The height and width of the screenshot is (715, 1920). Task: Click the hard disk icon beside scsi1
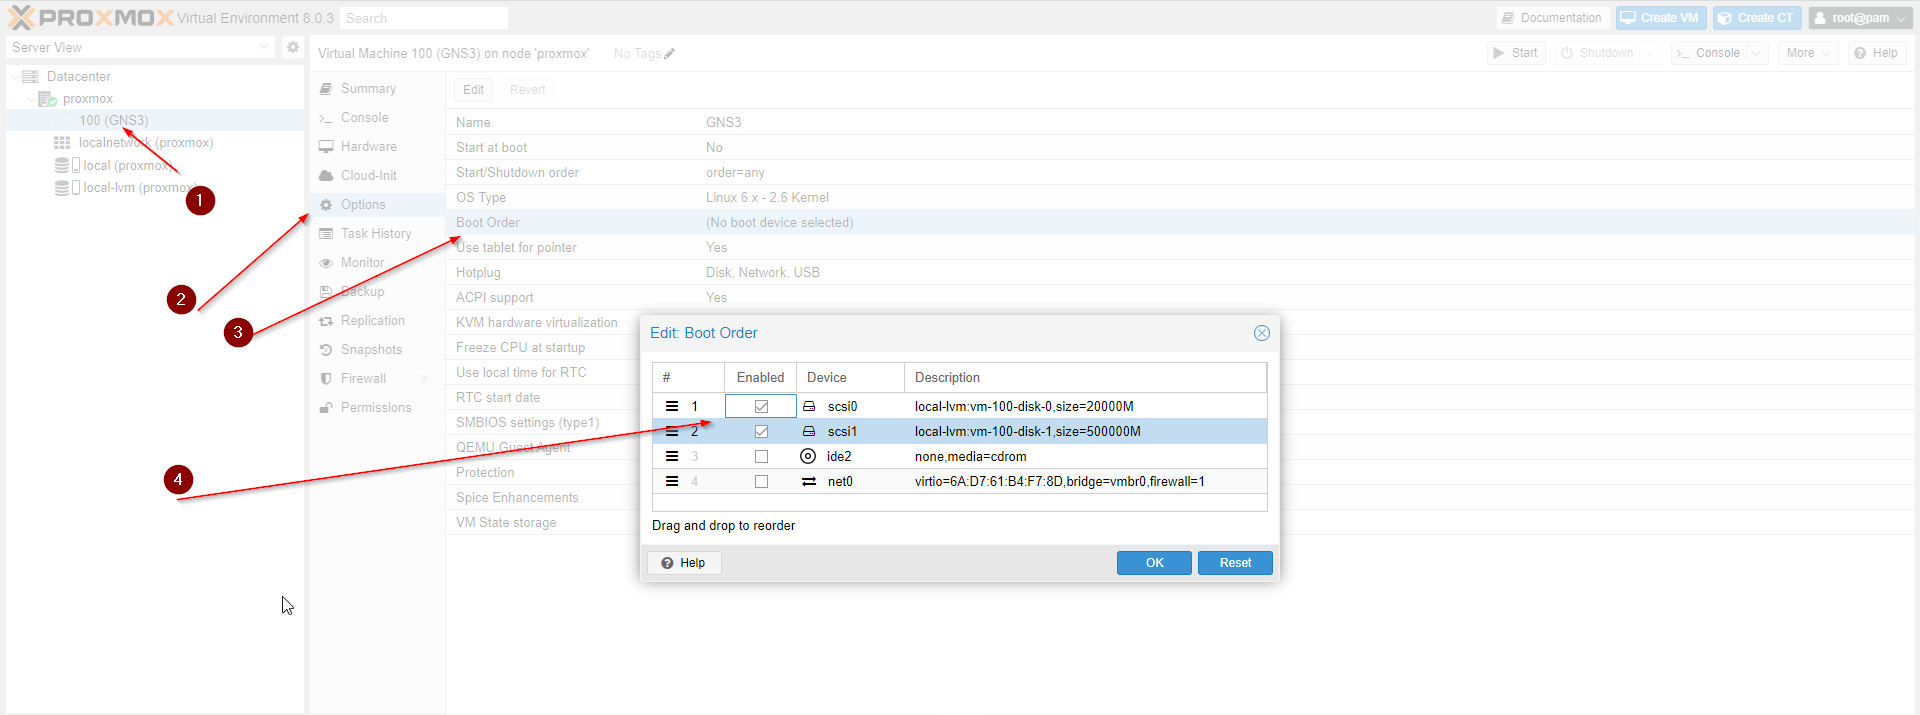pos(808,431)
